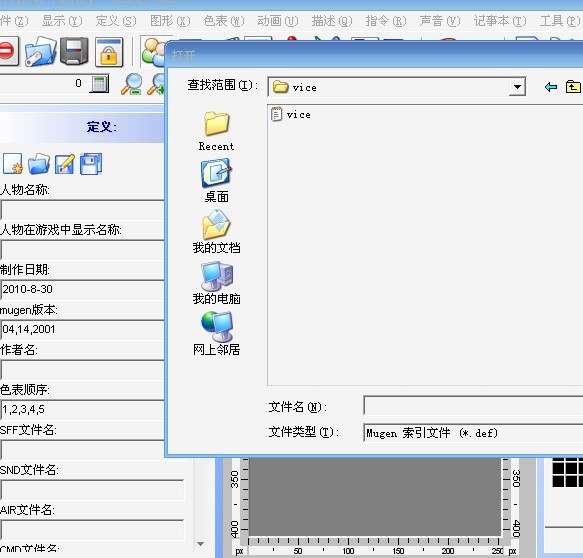Click the back arrow in open dialog
Screen dimensions: 583x558
pyautogui.click(x=551, y=87)
